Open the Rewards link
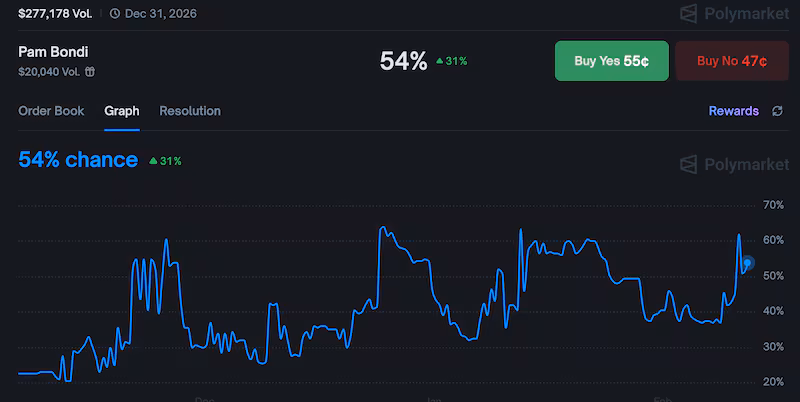This screenshot has height=402, width=800. point(733,111)
